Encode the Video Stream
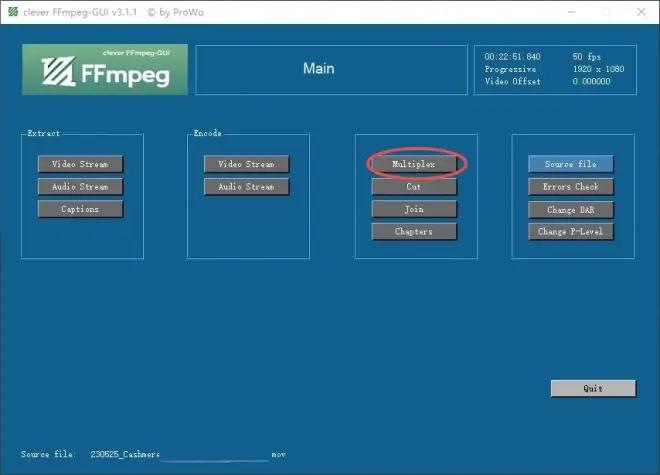Screen dimensions: 660x475 point(247,164)
